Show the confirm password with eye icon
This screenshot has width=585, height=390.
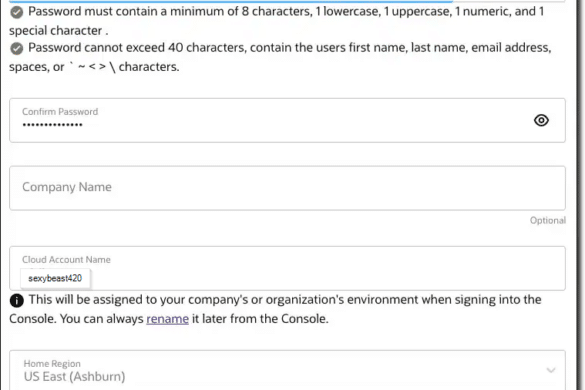pos(541,120)
